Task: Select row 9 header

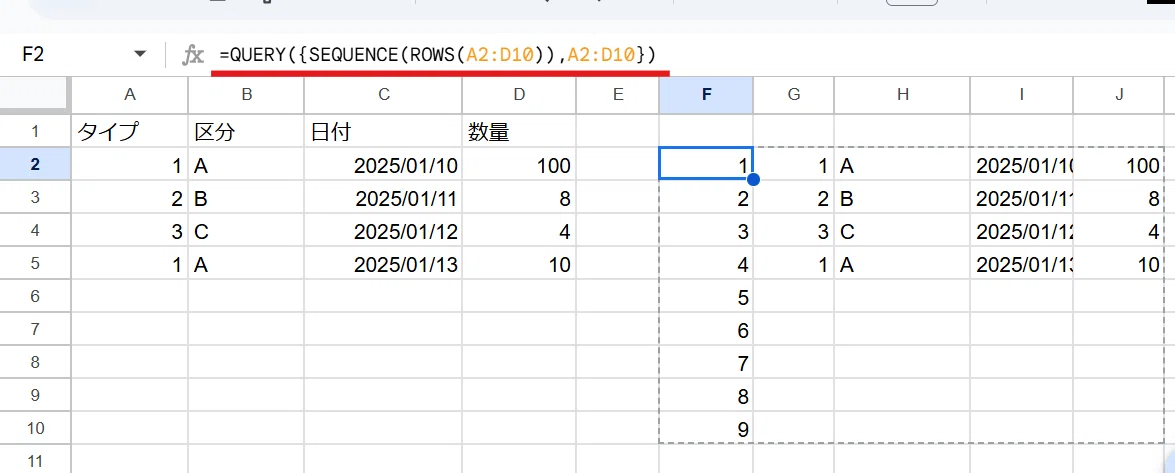Action: pos(35,395)
